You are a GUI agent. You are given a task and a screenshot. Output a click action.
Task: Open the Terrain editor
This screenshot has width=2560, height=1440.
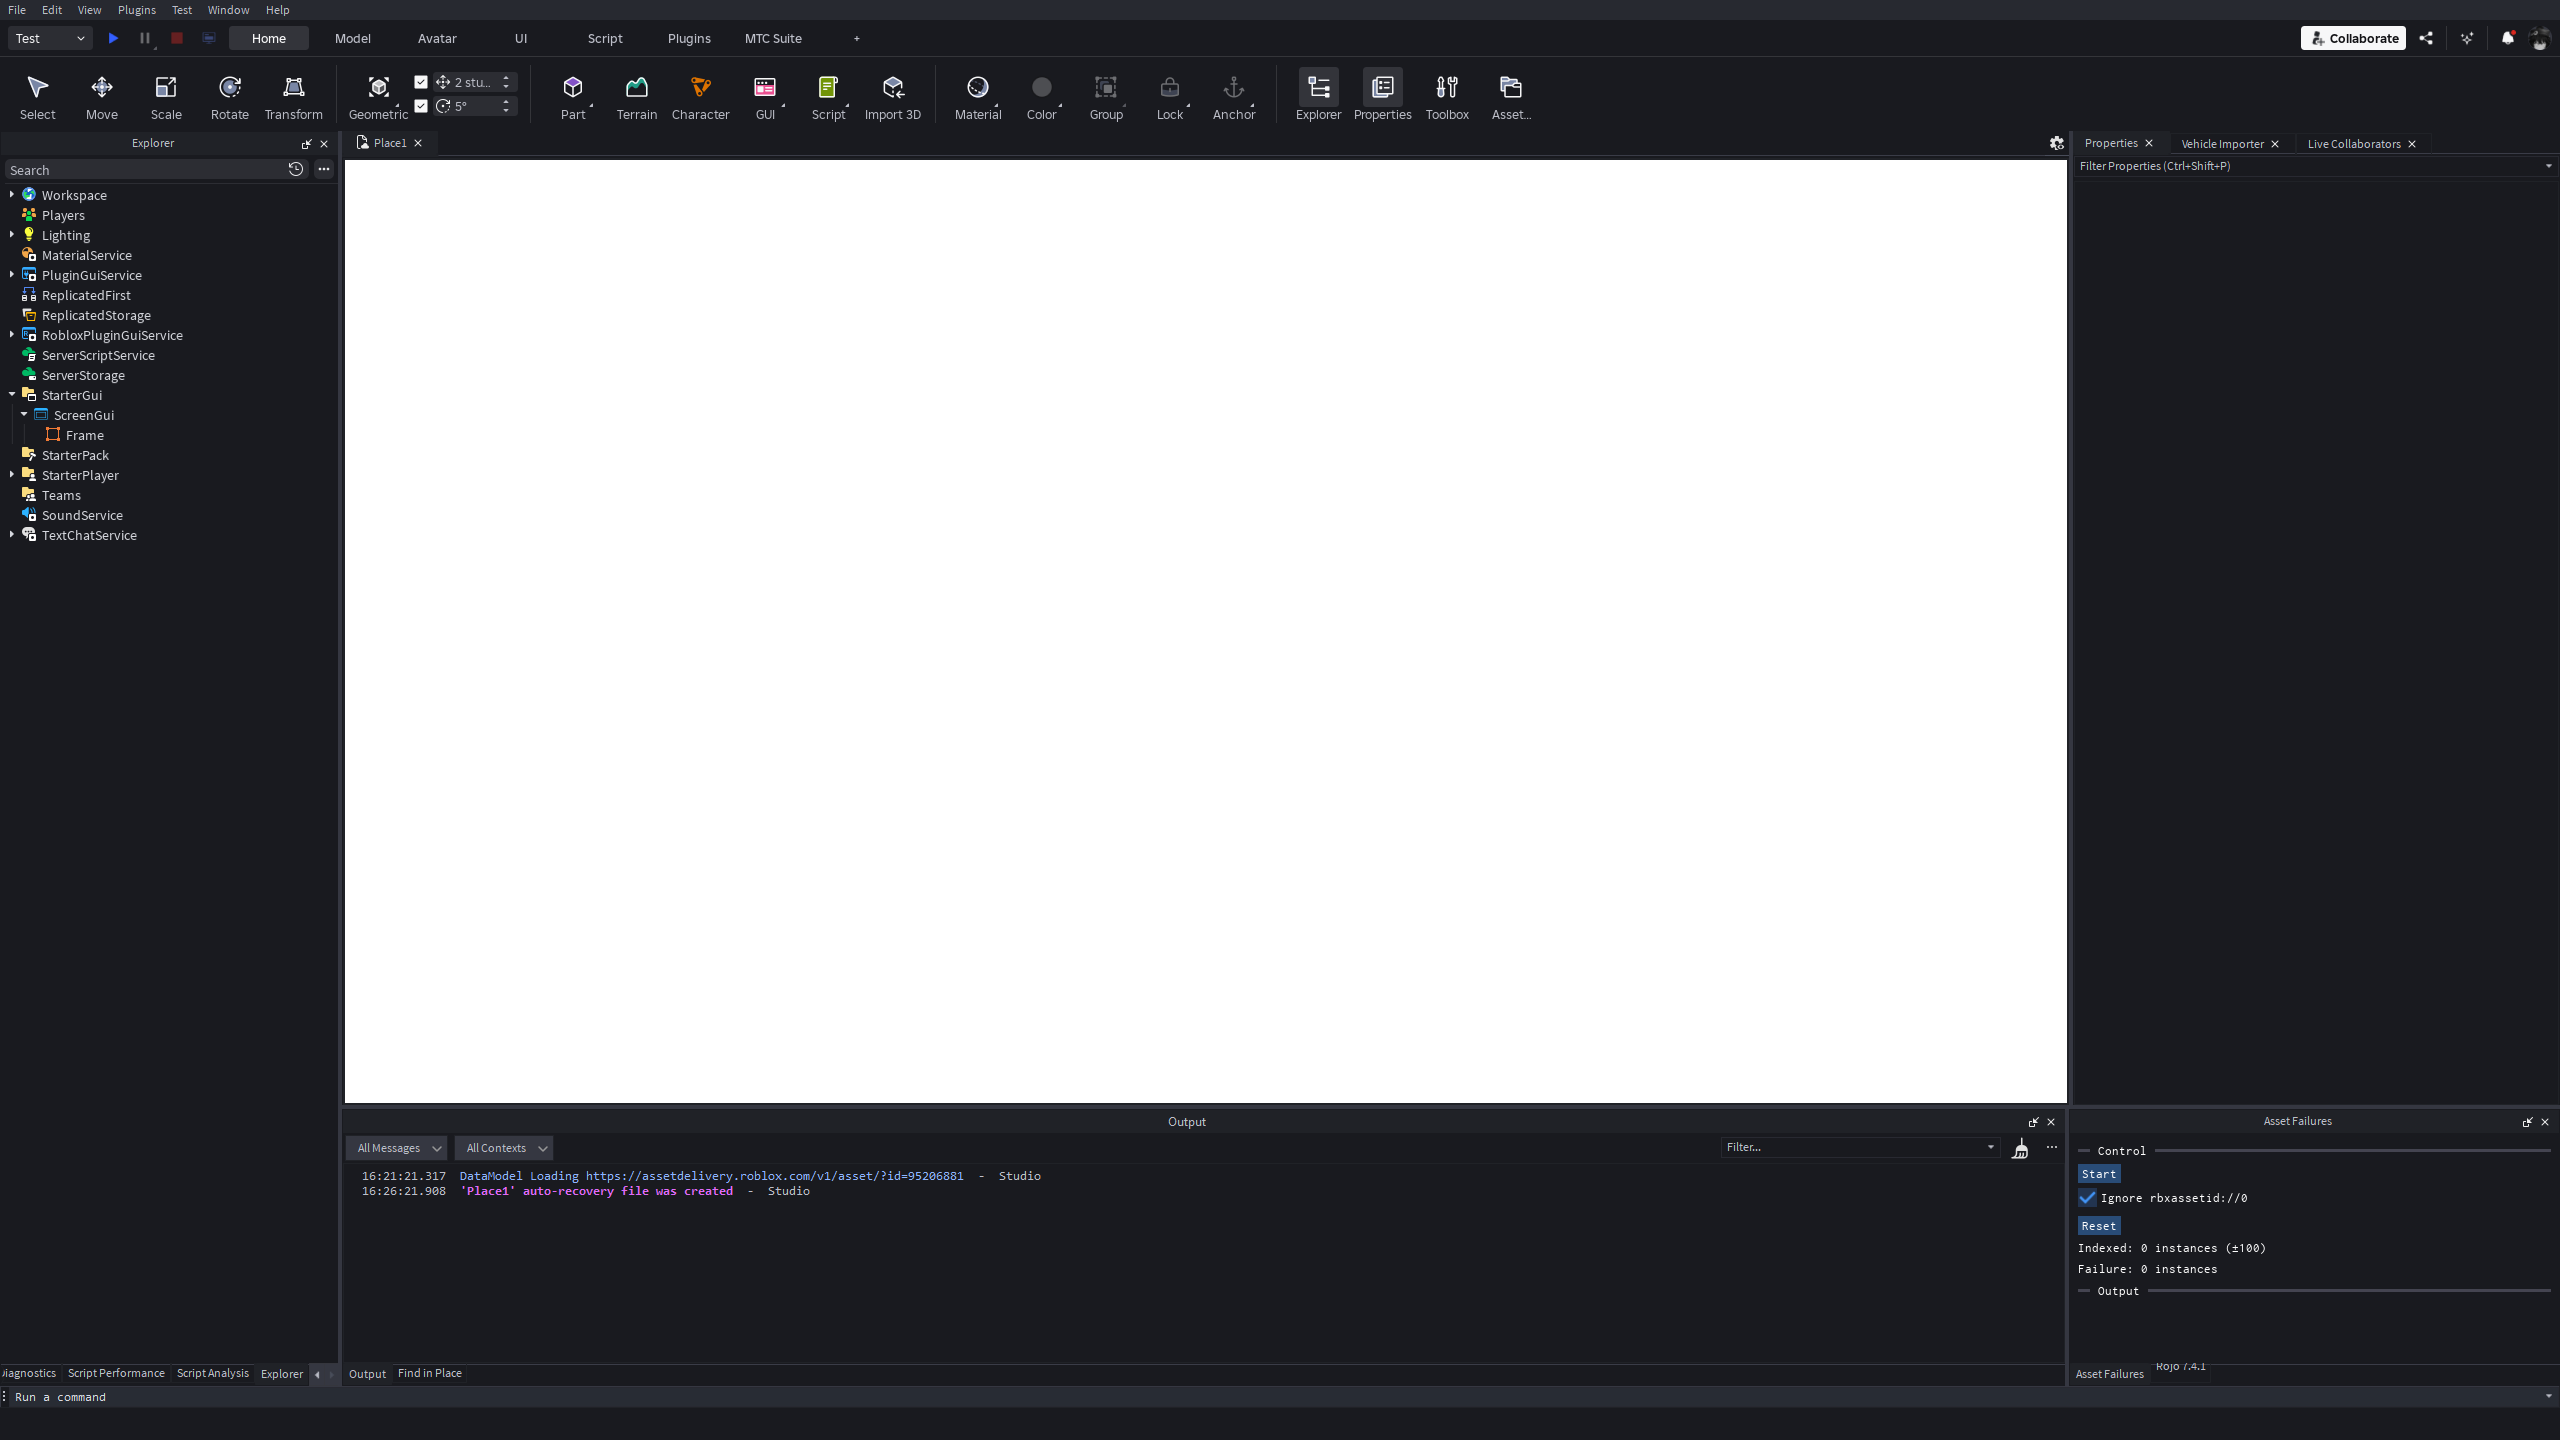point(636,95)
